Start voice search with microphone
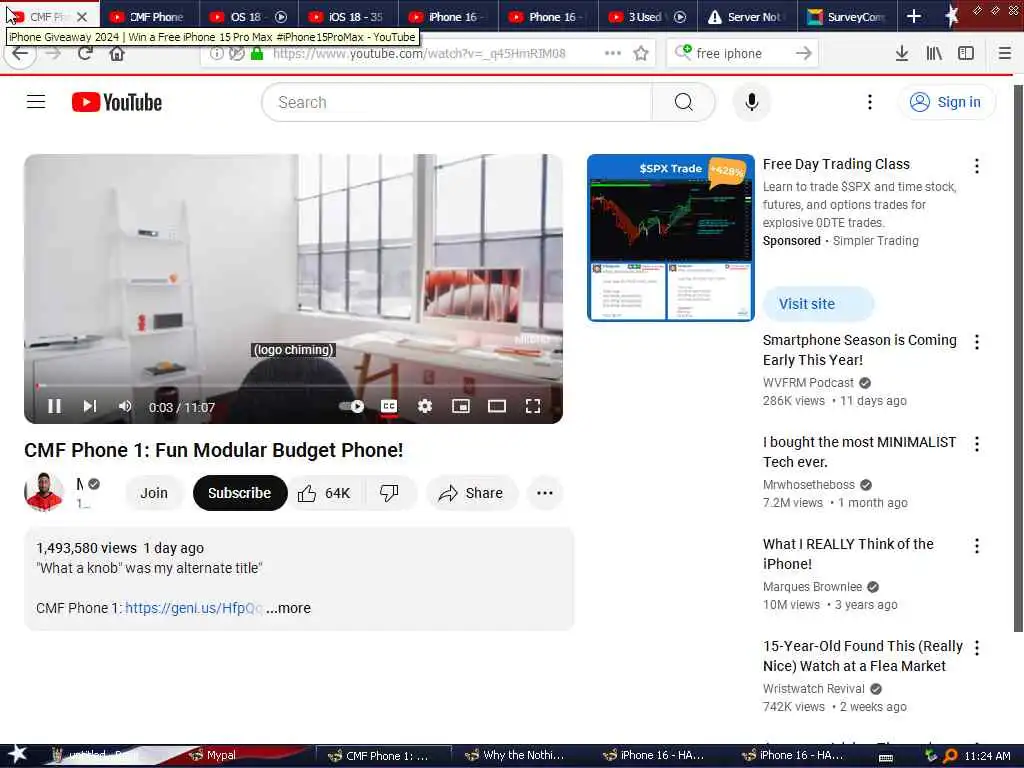This screenshot has width=1024, height=768. [x=752, y=103]
